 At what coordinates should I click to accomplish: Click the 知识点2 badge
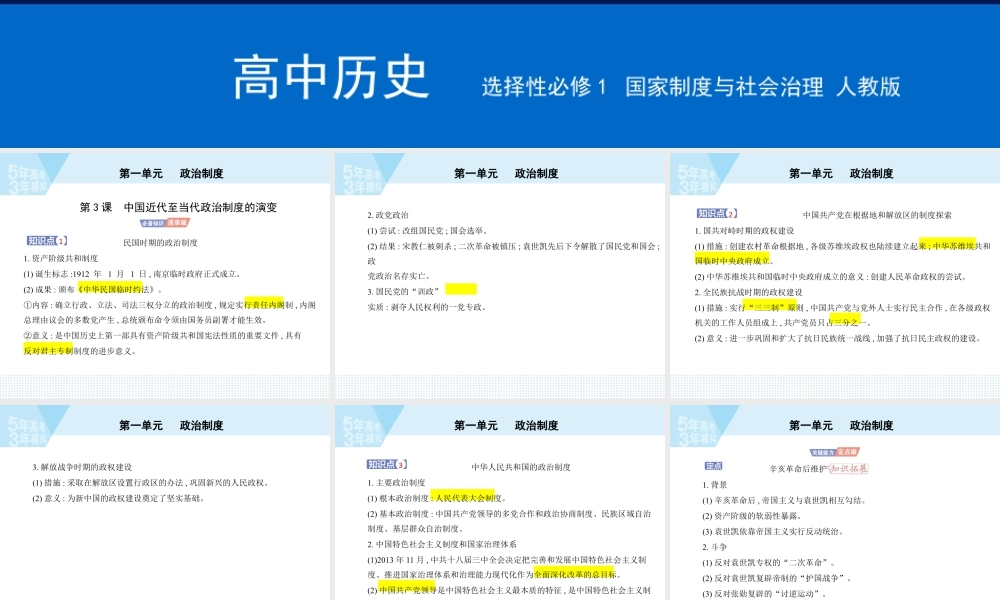[717, 213]
